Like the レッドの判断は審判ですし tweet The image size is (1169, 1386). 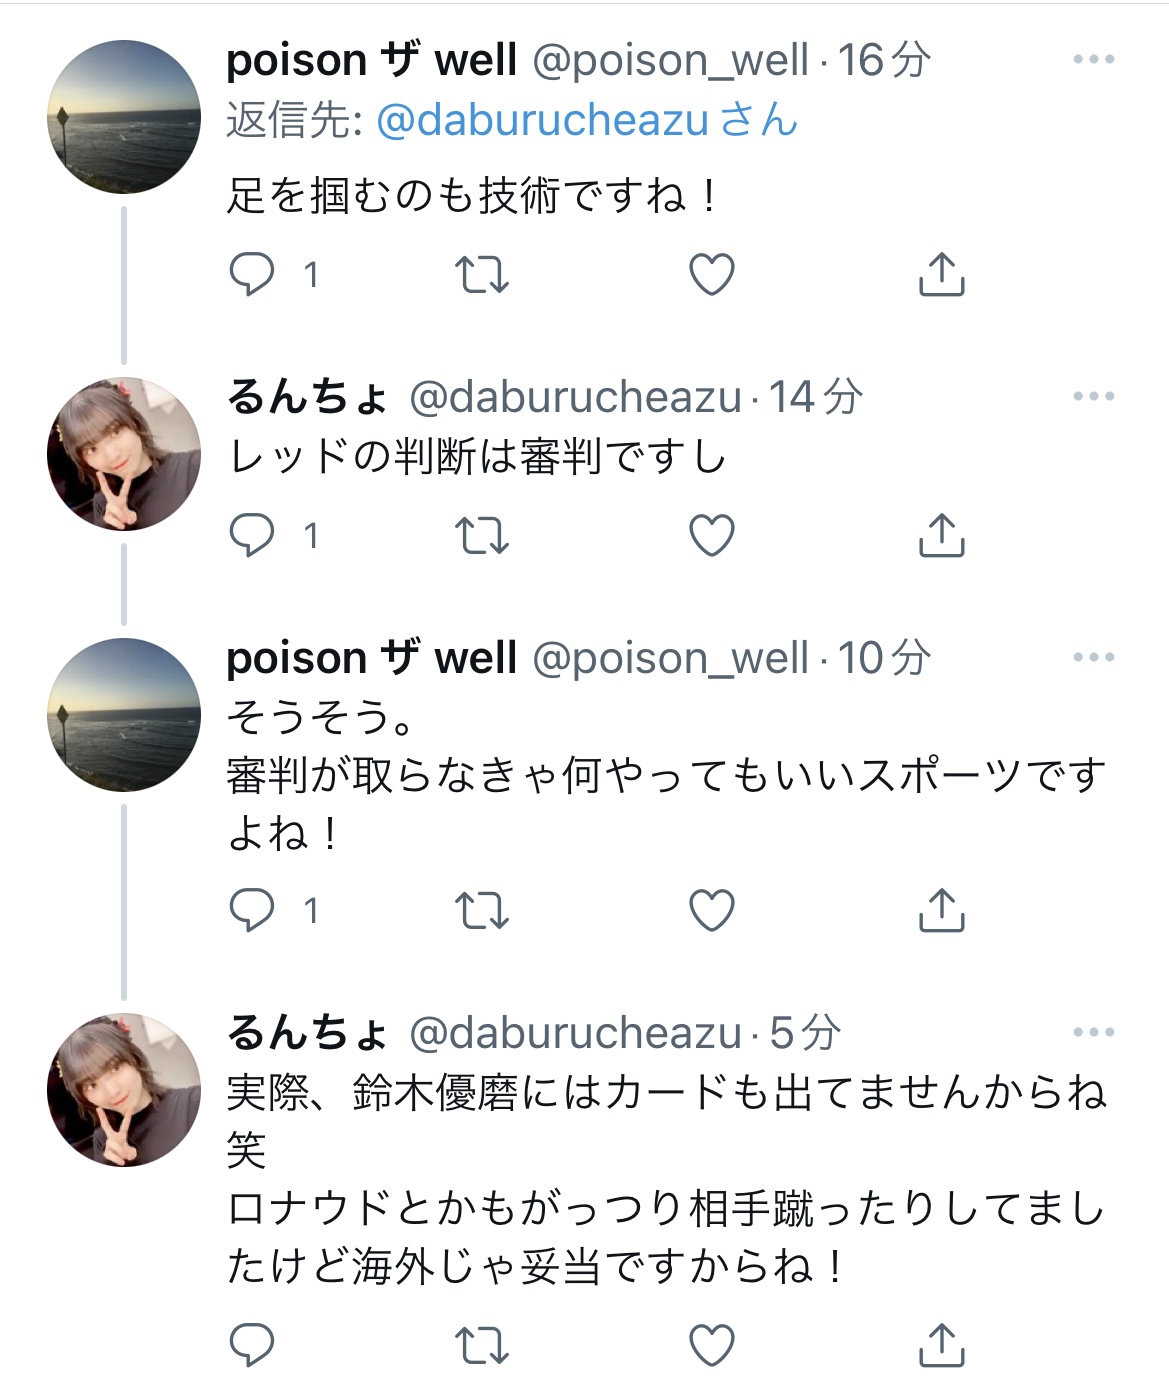point(712,535)
